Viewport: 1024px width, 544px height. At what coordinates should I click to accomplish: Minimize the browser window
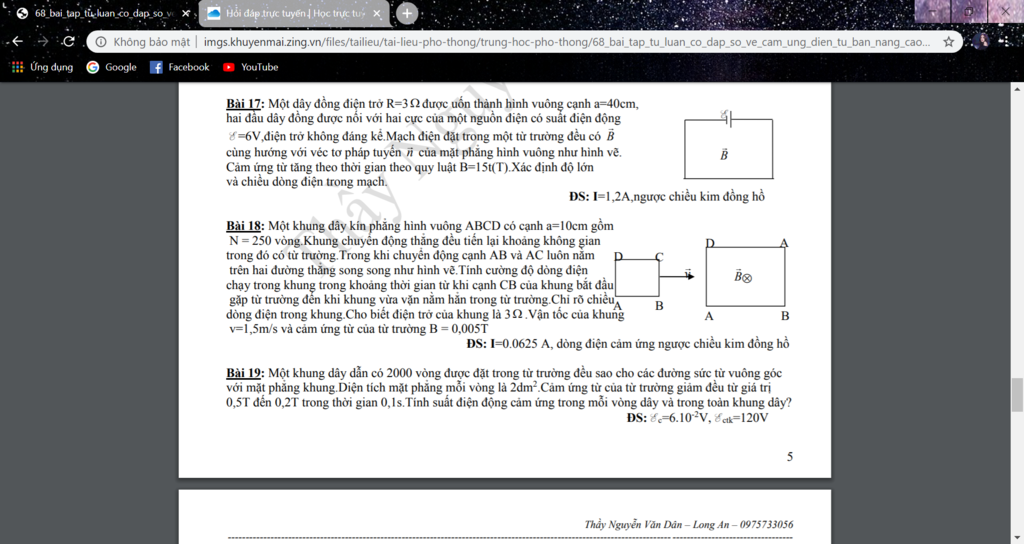point(933,12)
